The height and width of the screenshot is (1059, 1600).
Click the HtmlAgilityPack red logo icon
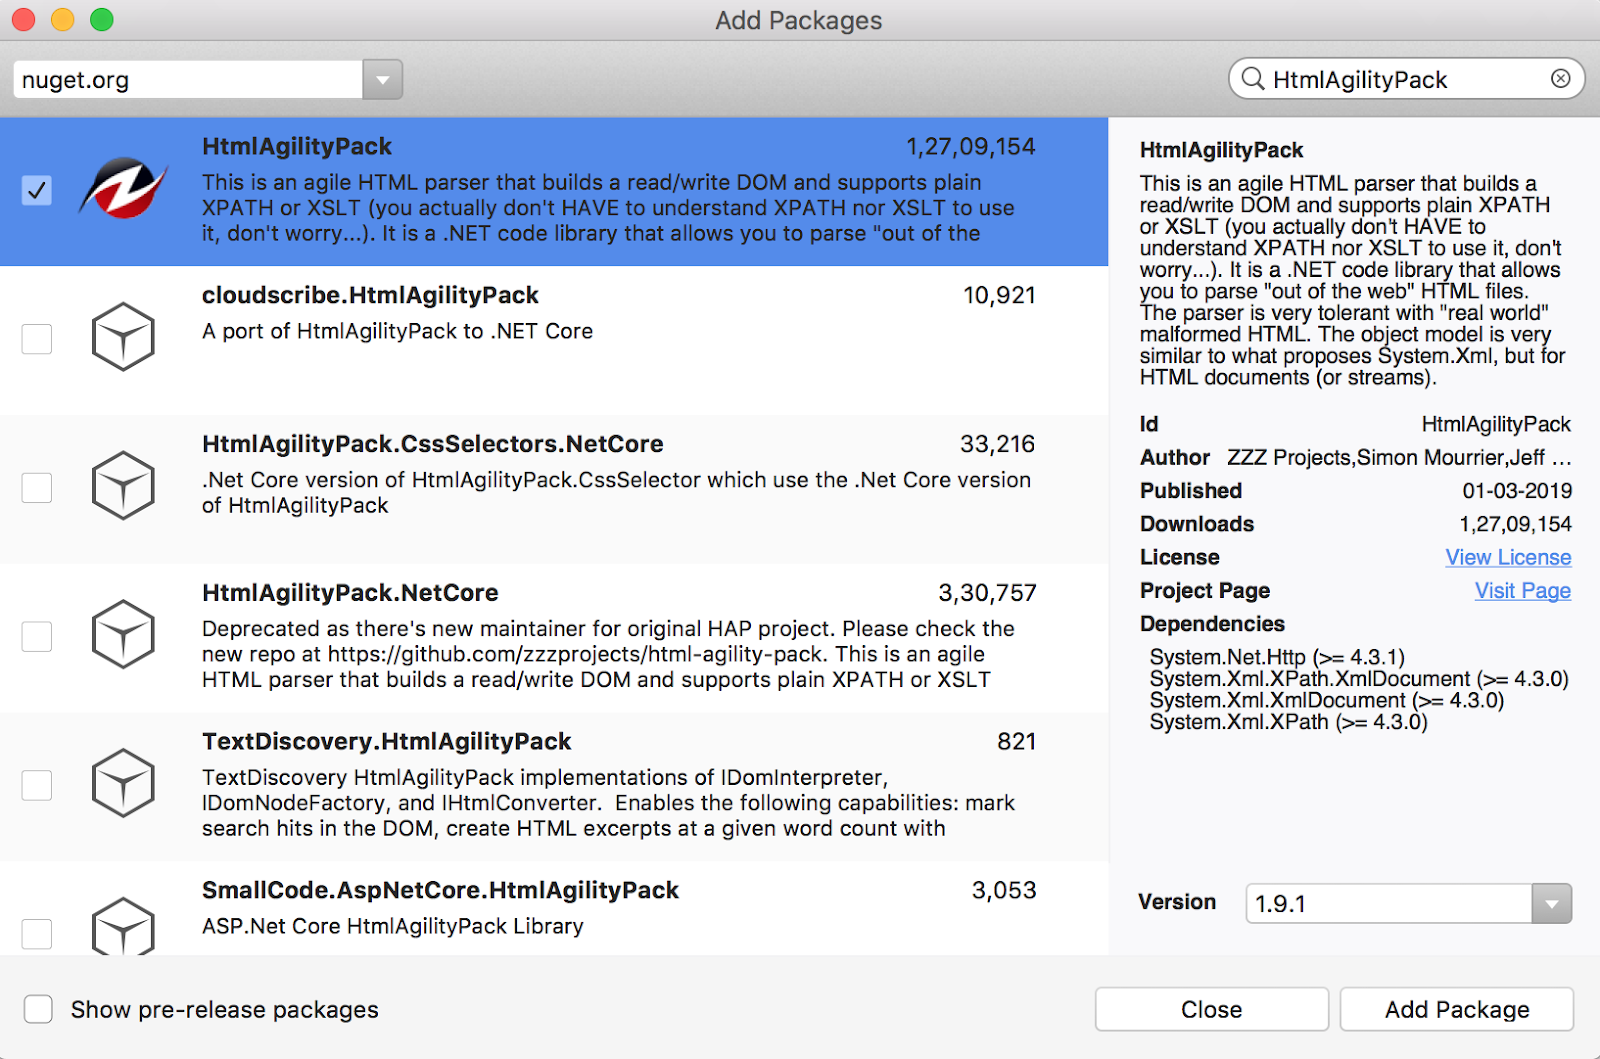point(122,190)
